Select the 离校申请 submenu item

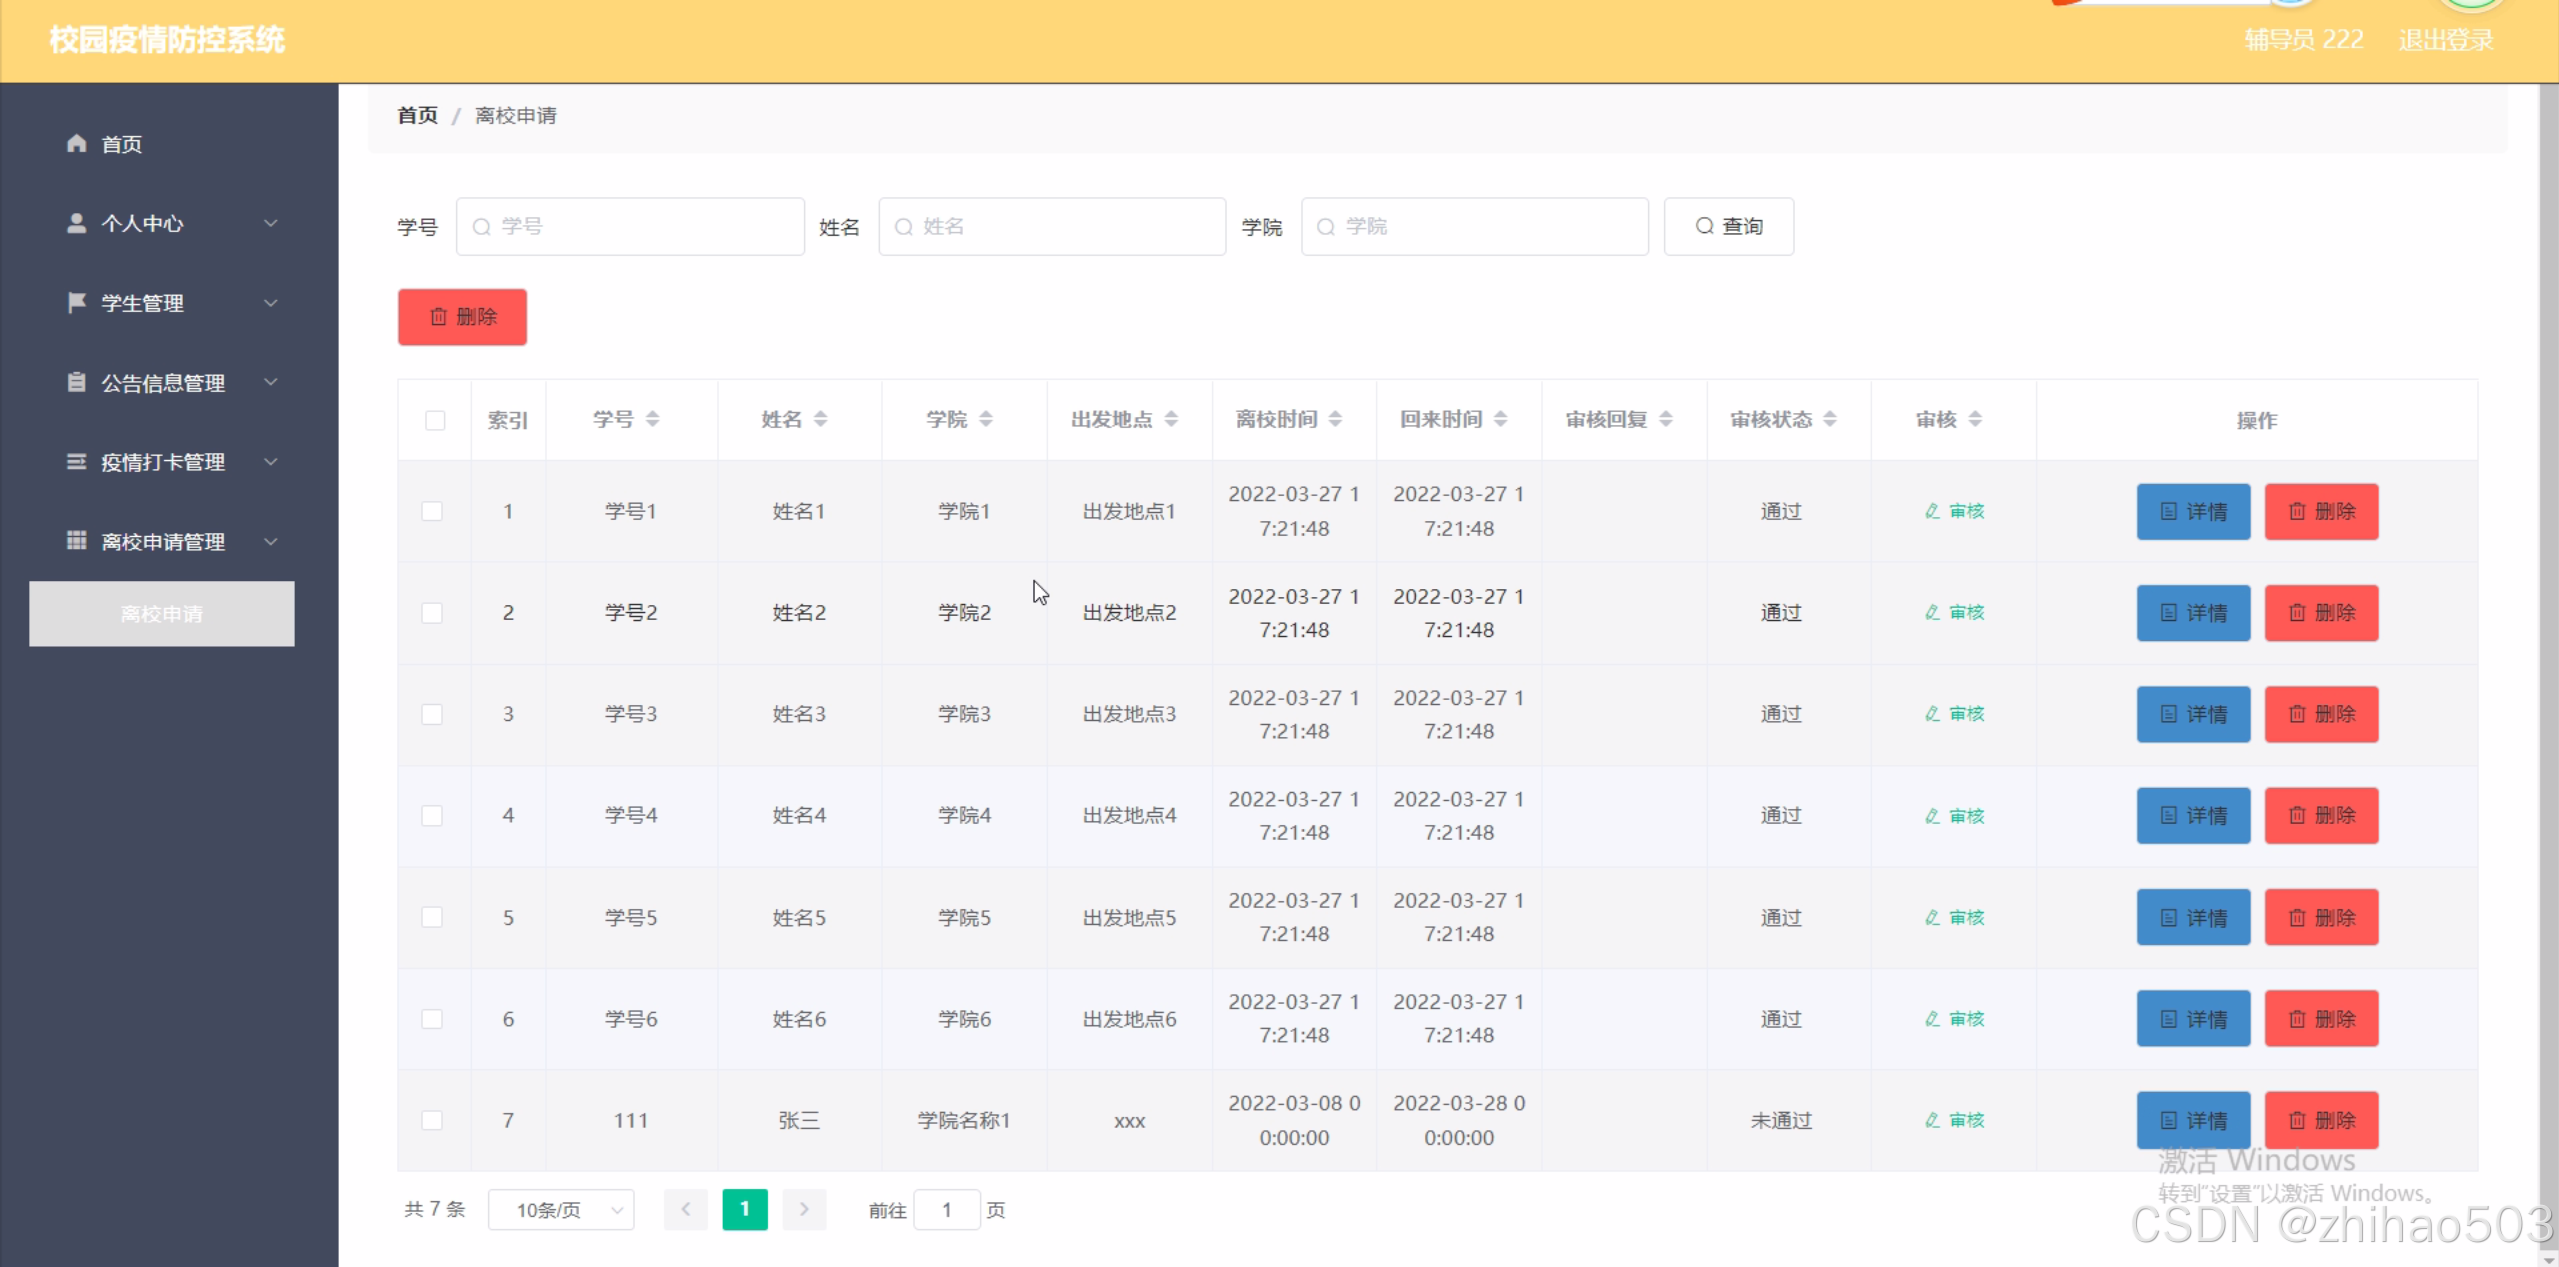tap(162, 614)
